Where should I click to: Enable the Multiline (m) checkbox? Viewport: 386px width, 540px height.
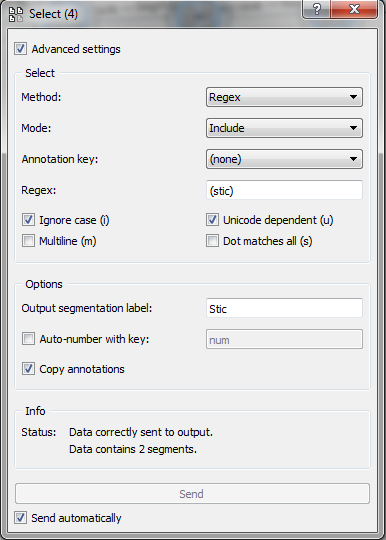pos(28,240)
